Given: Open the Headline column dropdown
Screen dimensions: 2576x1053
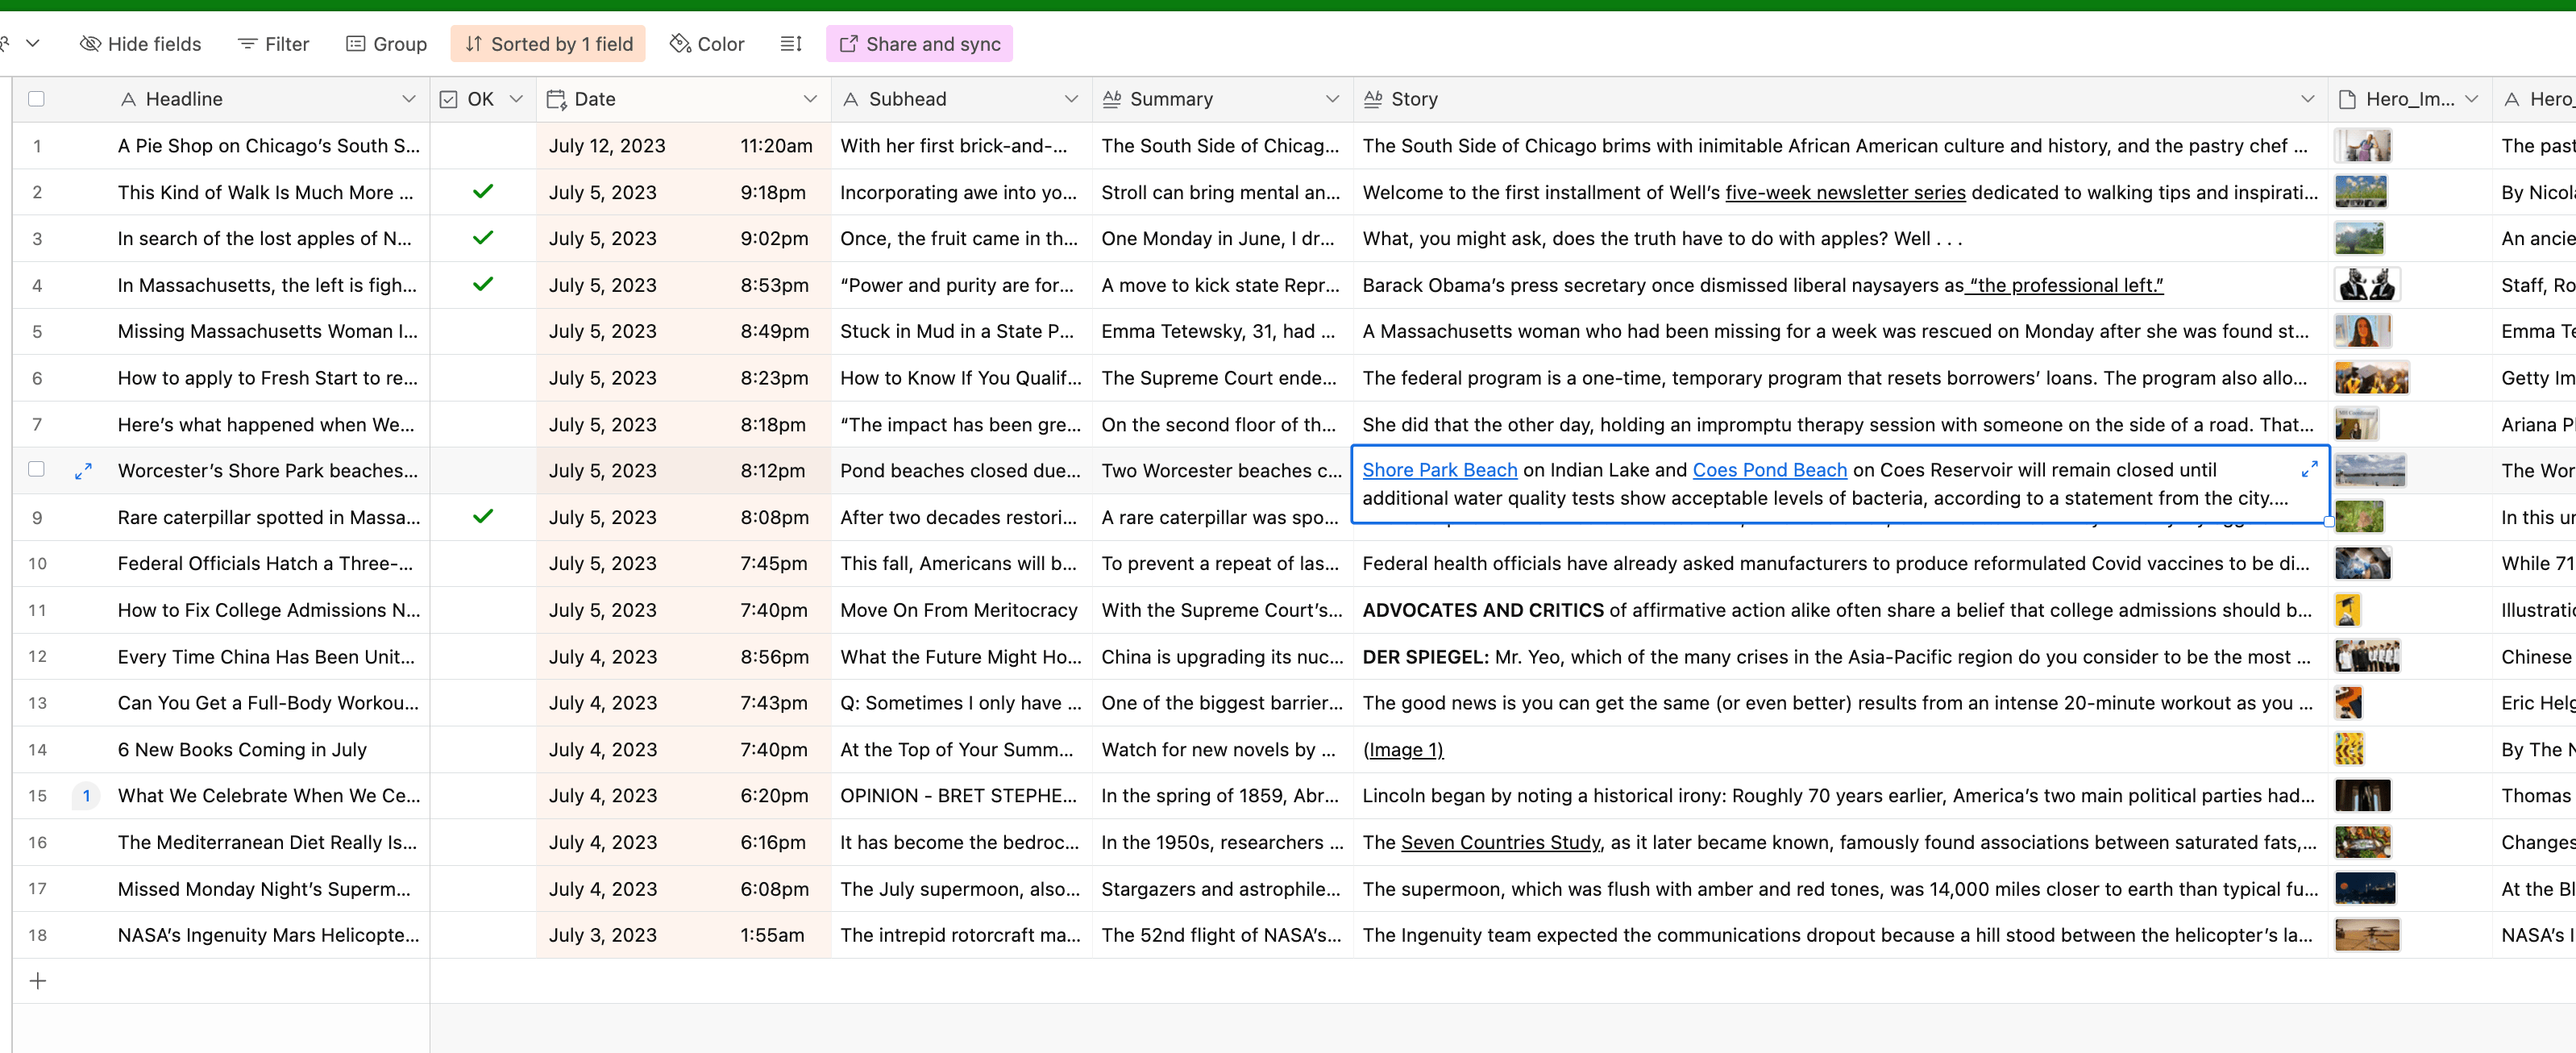Looking at the screenshot, I should click(x=410, y=98).
